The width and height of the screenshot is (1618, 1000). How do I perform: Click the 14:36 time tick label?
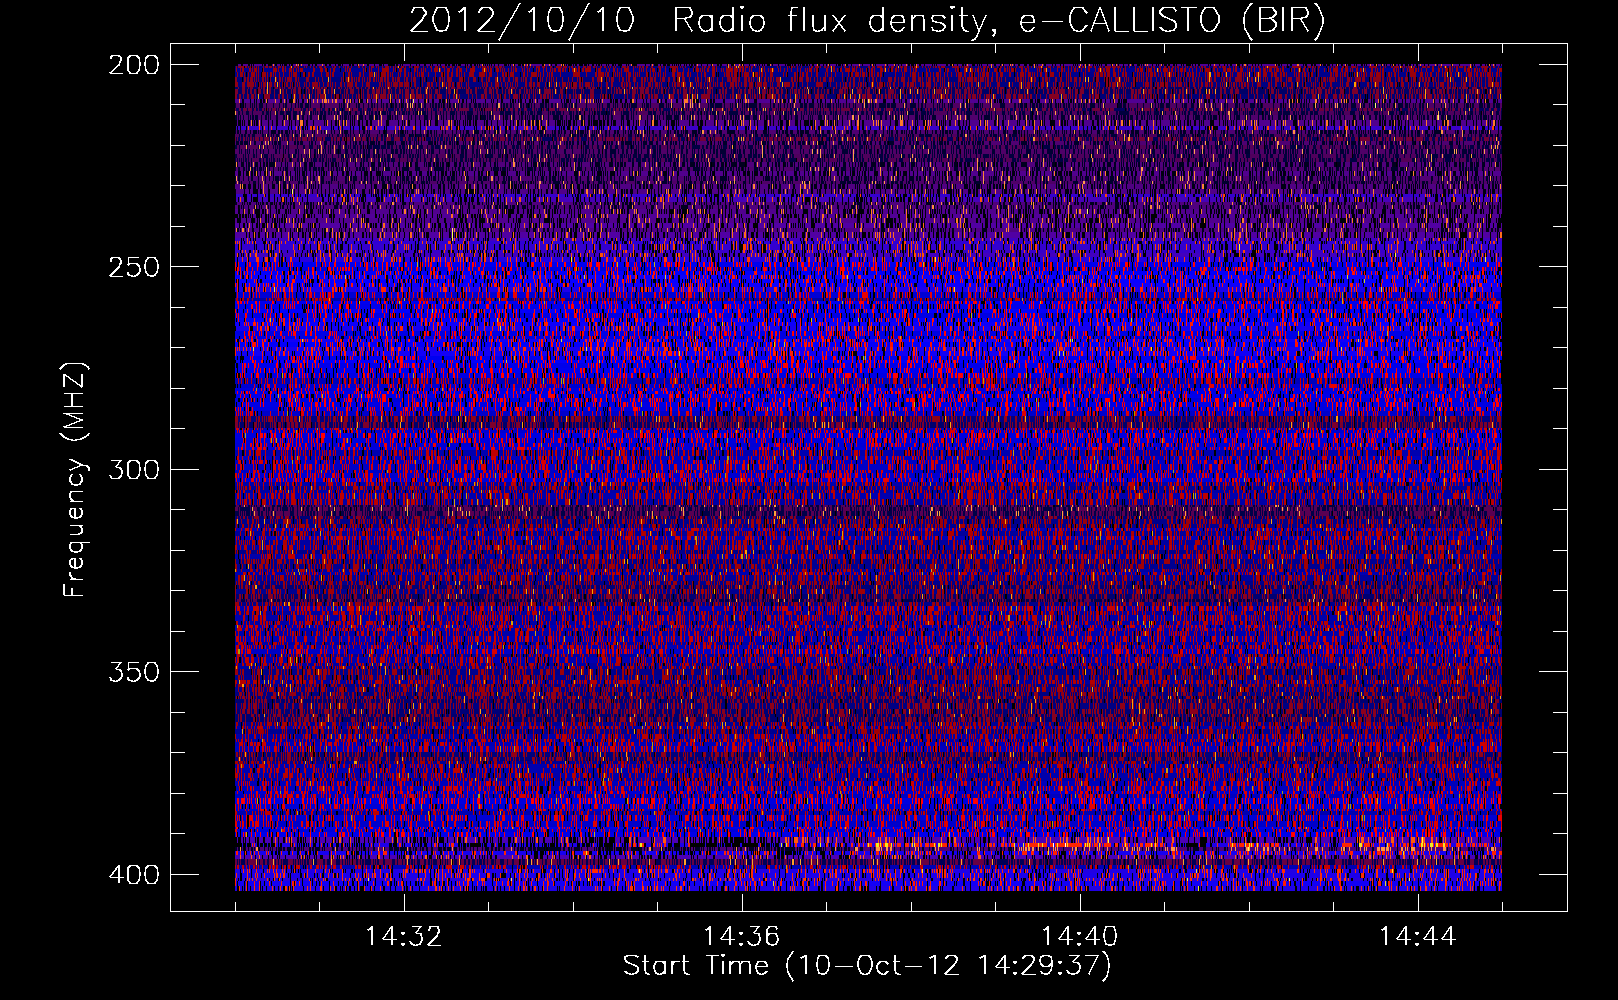[742, 937]
